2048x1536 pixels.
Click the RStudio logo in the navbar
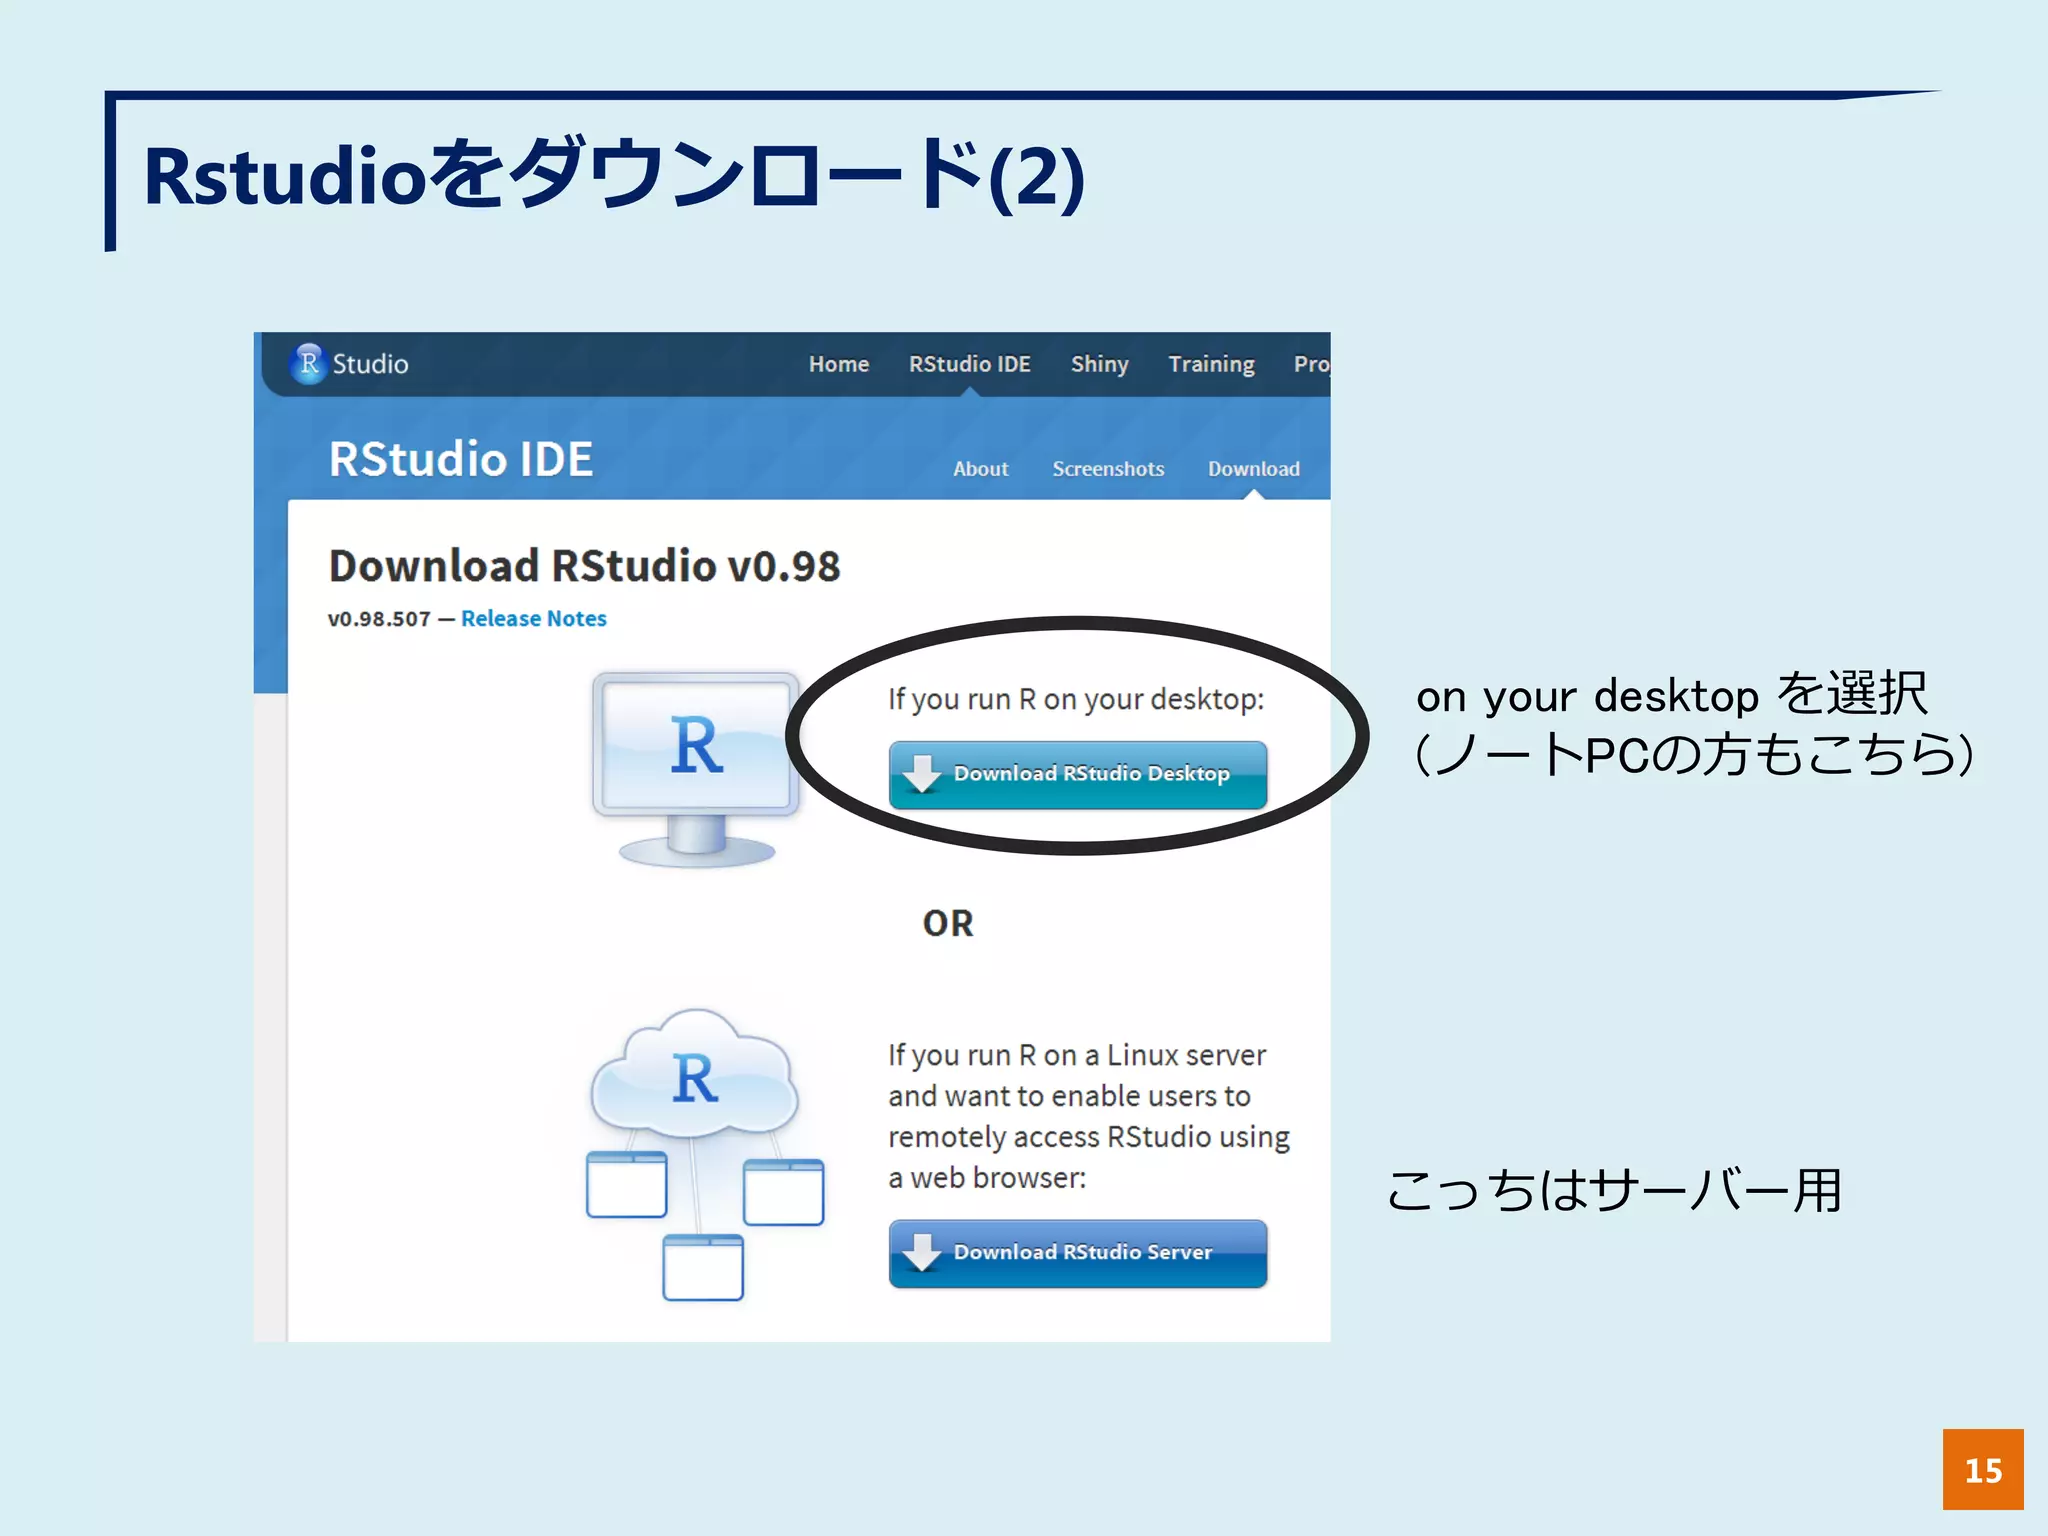(x=350, y=364)
